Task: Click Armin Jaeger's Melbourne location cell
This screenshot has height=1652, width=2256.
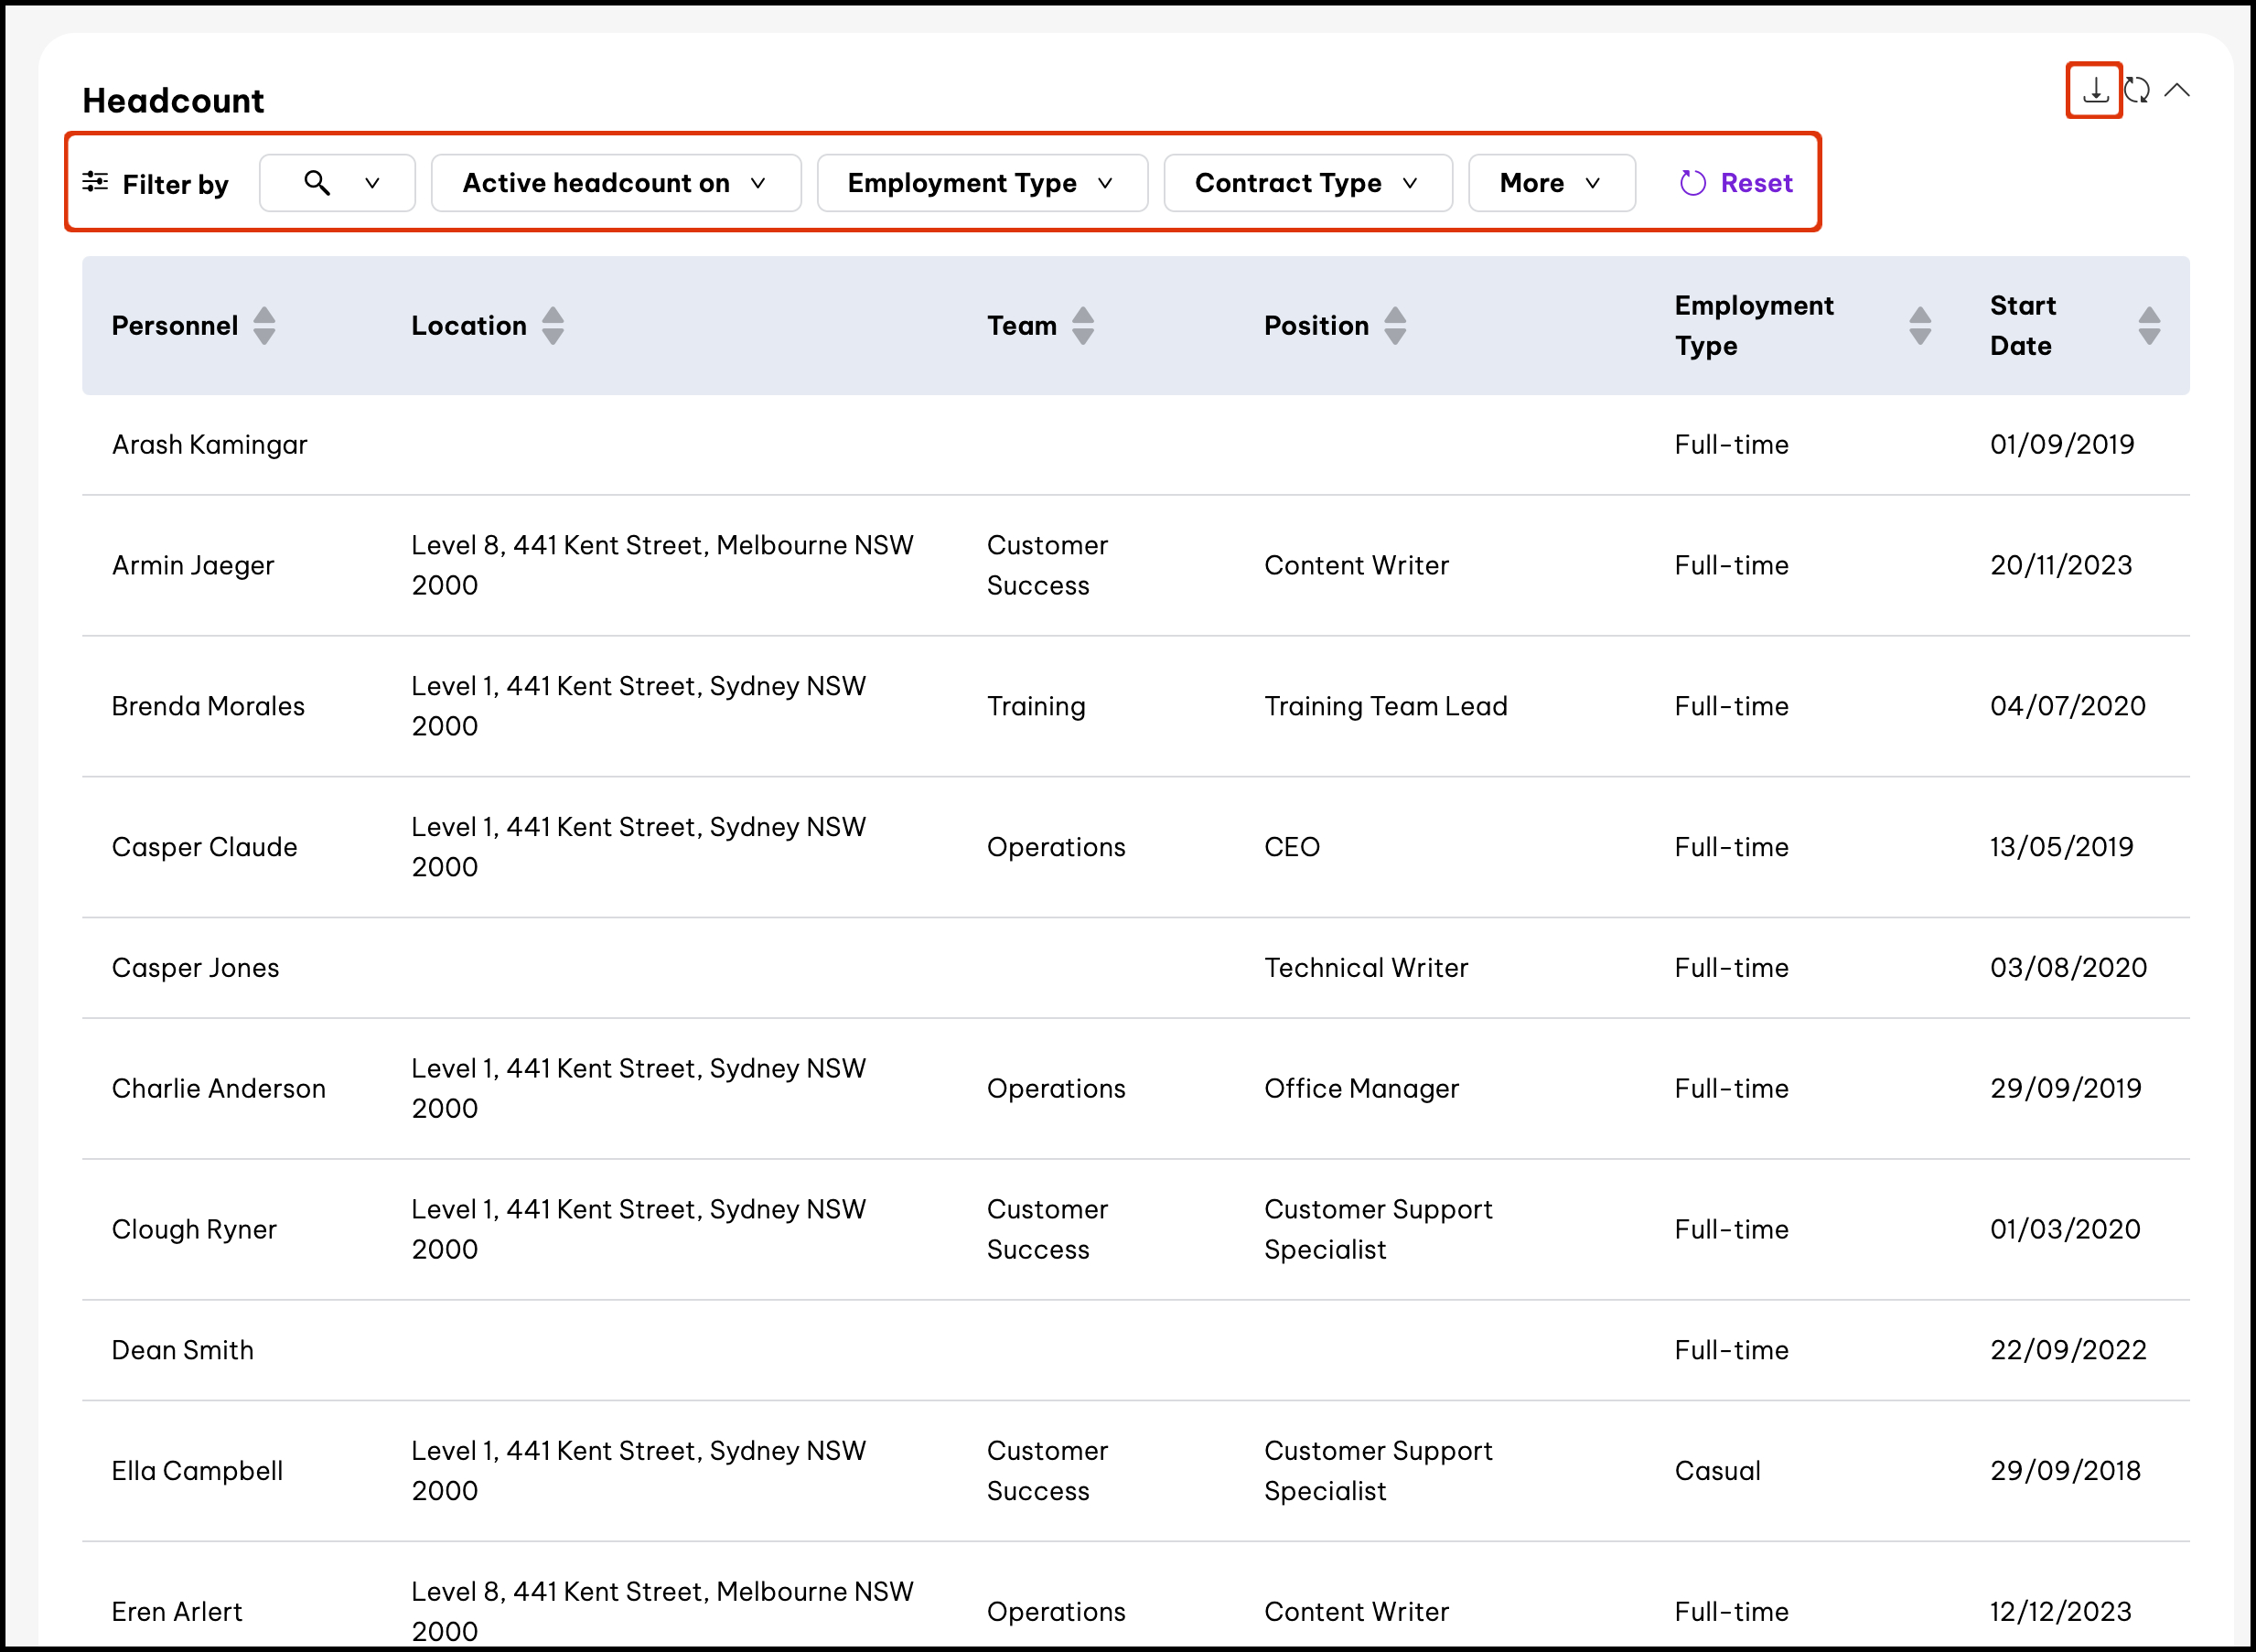Action: pos(663,566)
